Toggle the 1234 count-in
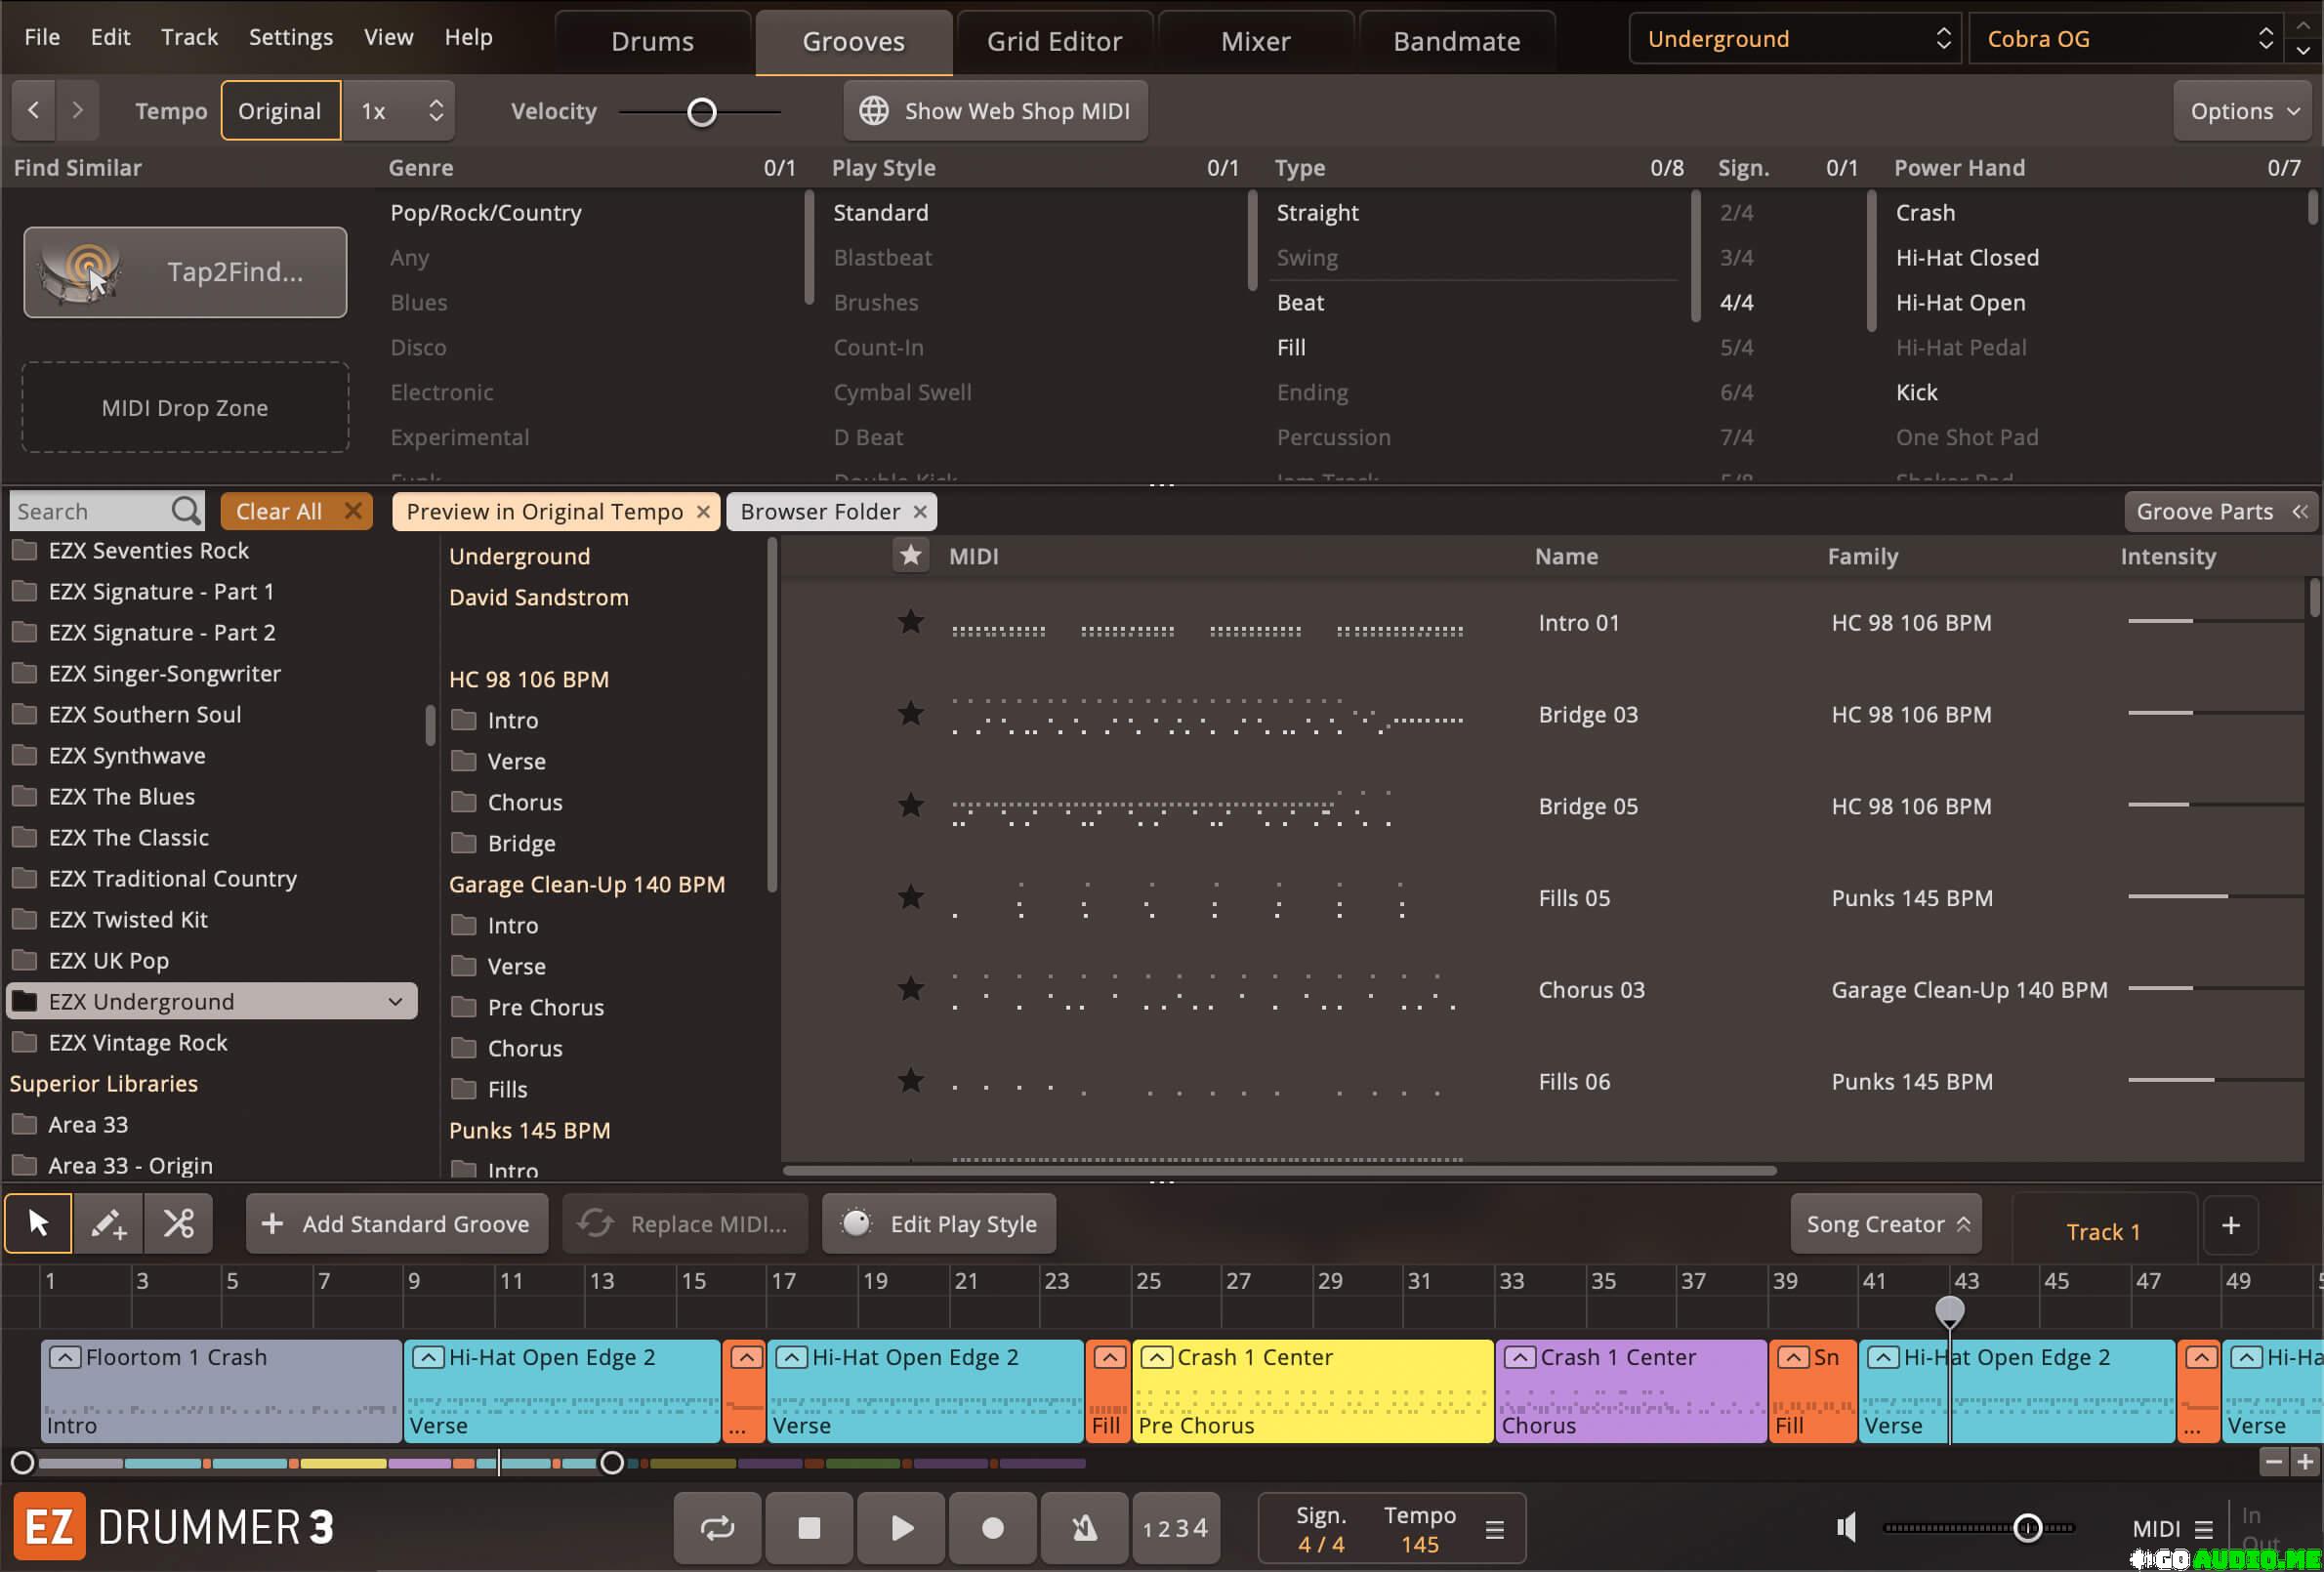 [x=1176, y=1528]
